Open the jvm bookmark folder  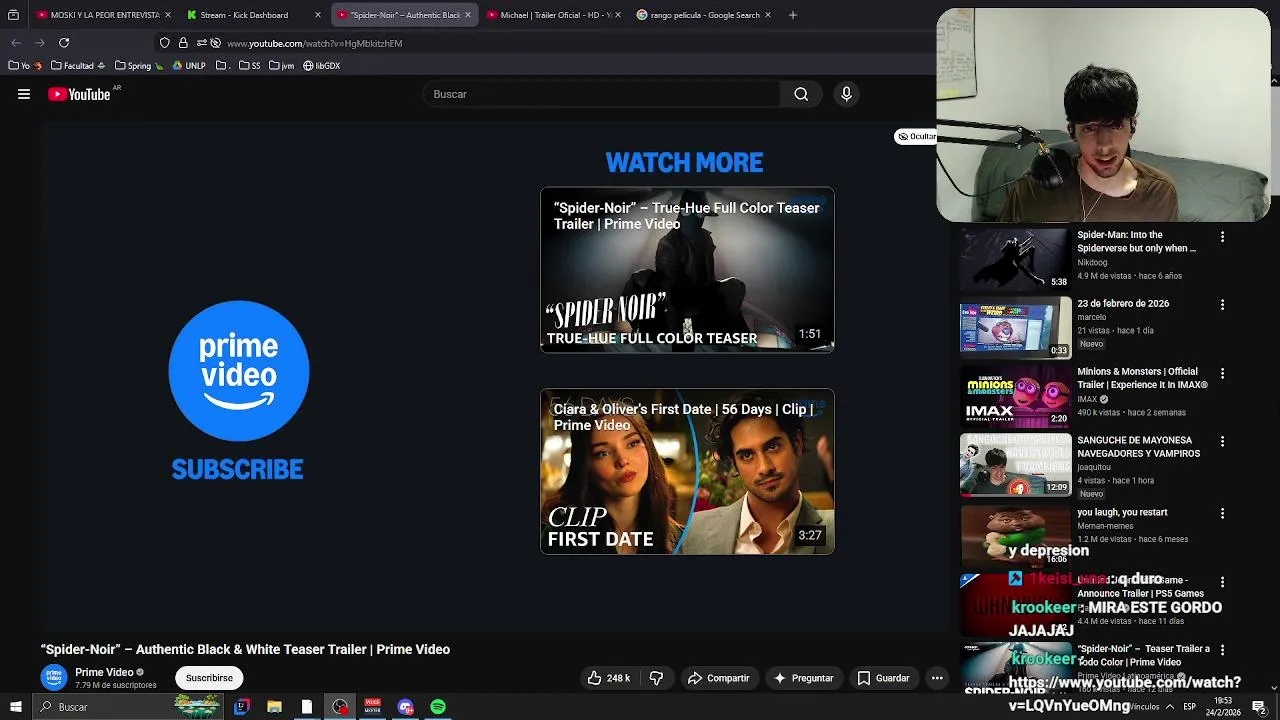point(281,66)
